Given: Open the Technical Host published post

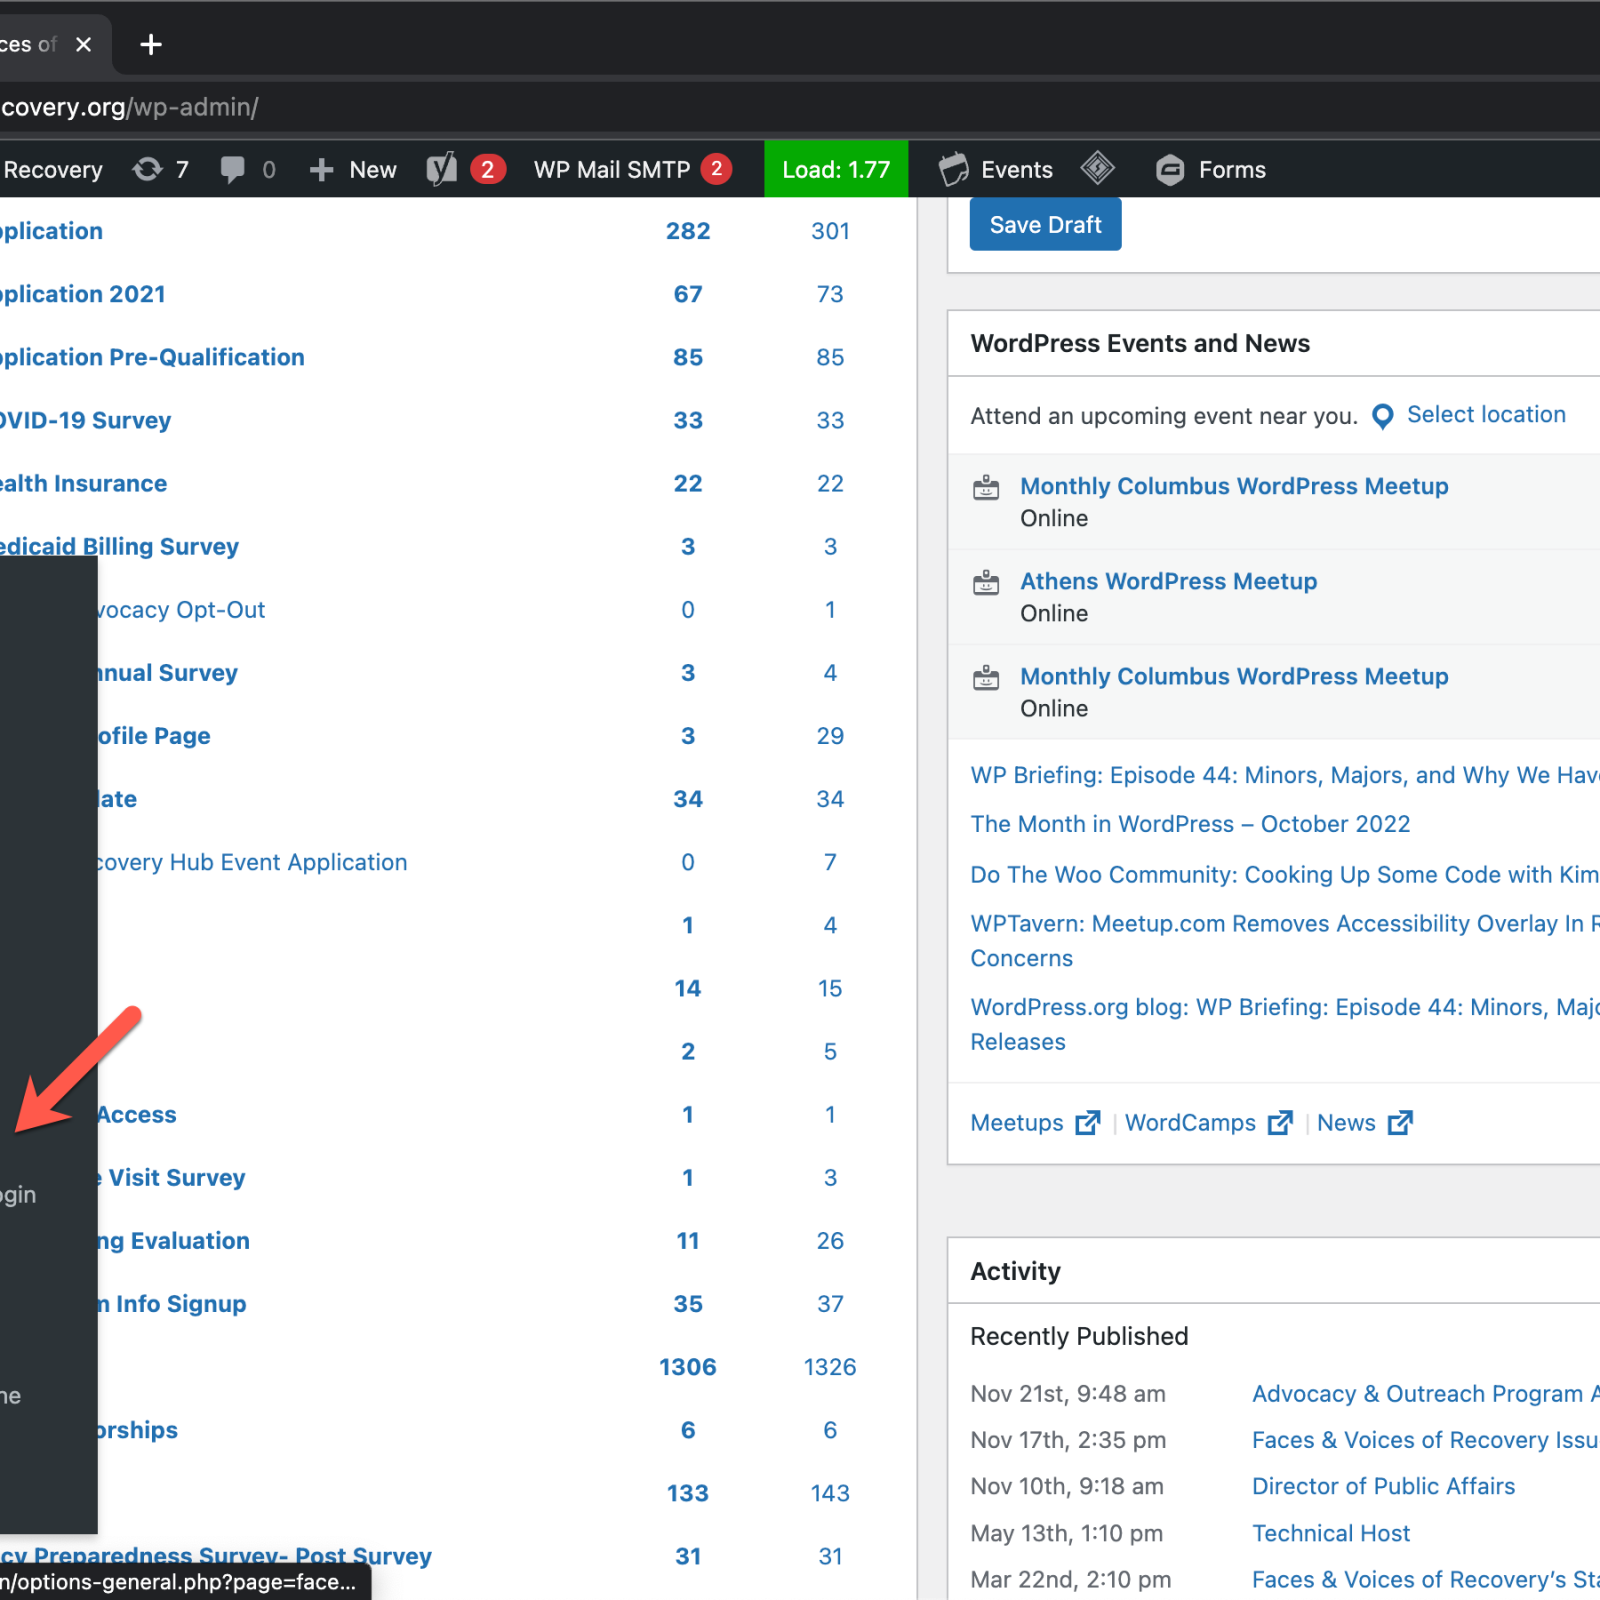Looking at the screenshot, I should tap(1330, 1533).
